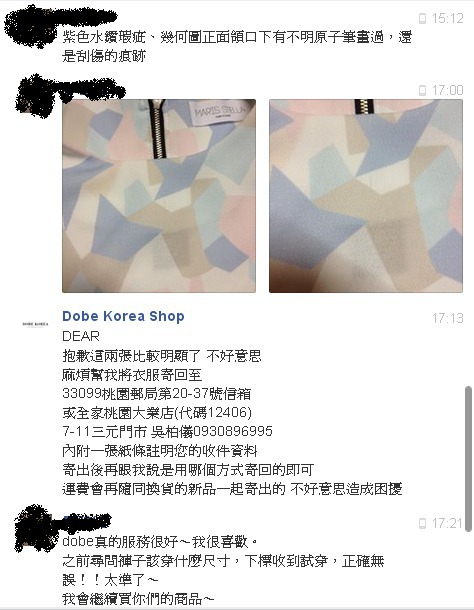This screenshot has width=474, height=610.
Task: Click the phone number 0930896995
Action: click(x=233, y=431)
